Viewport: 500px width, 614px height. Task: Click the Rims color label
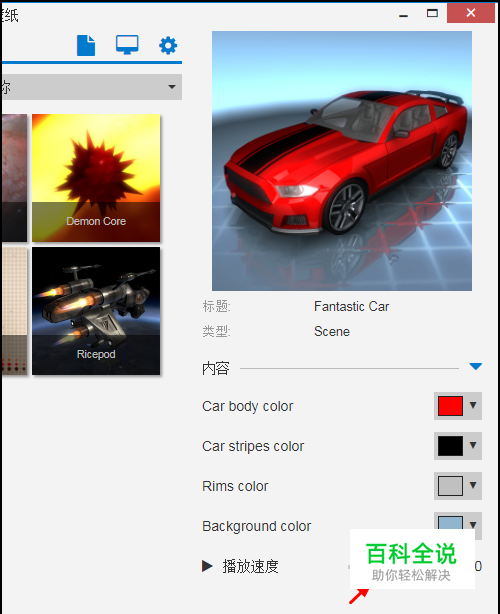(x=235, y=486)
